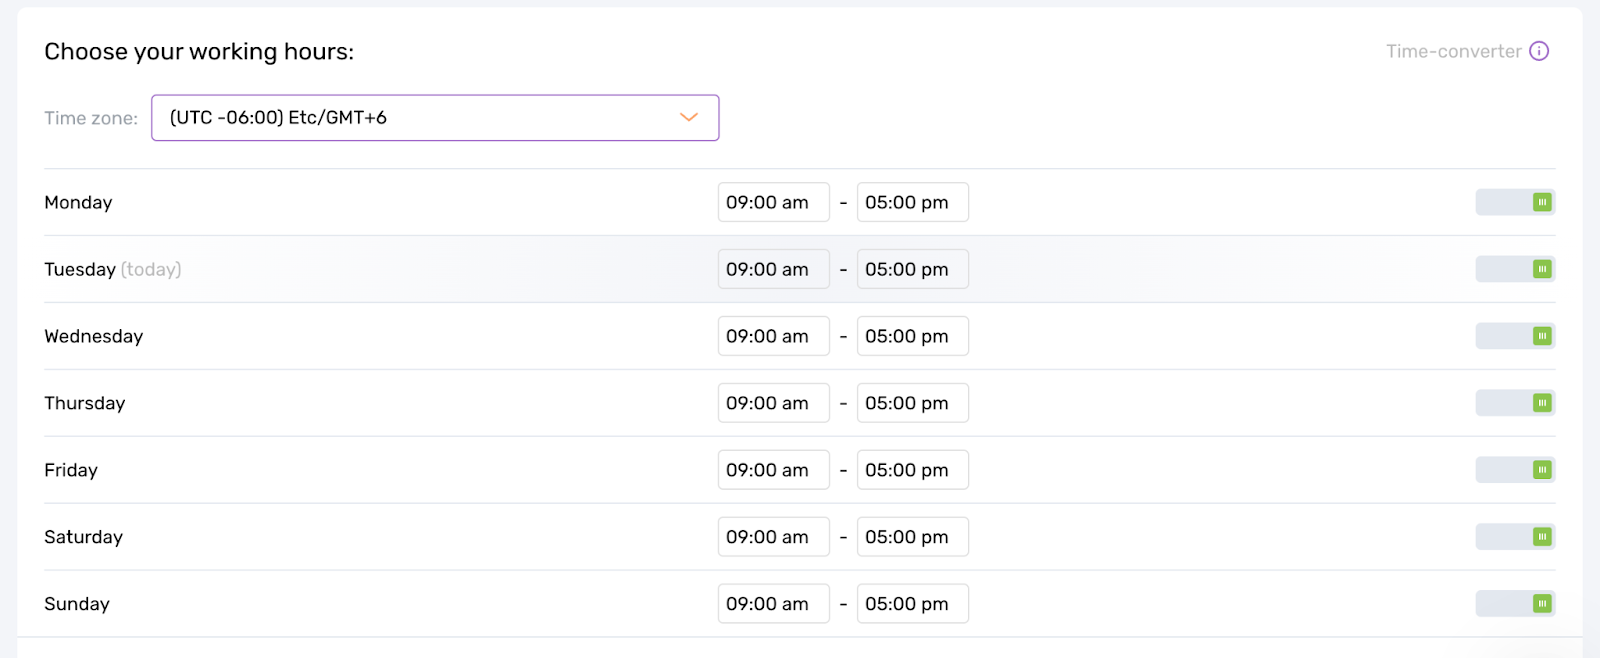Change Saturday start time field
Viewport: 1600px width, 658px height.
[774, 537]
